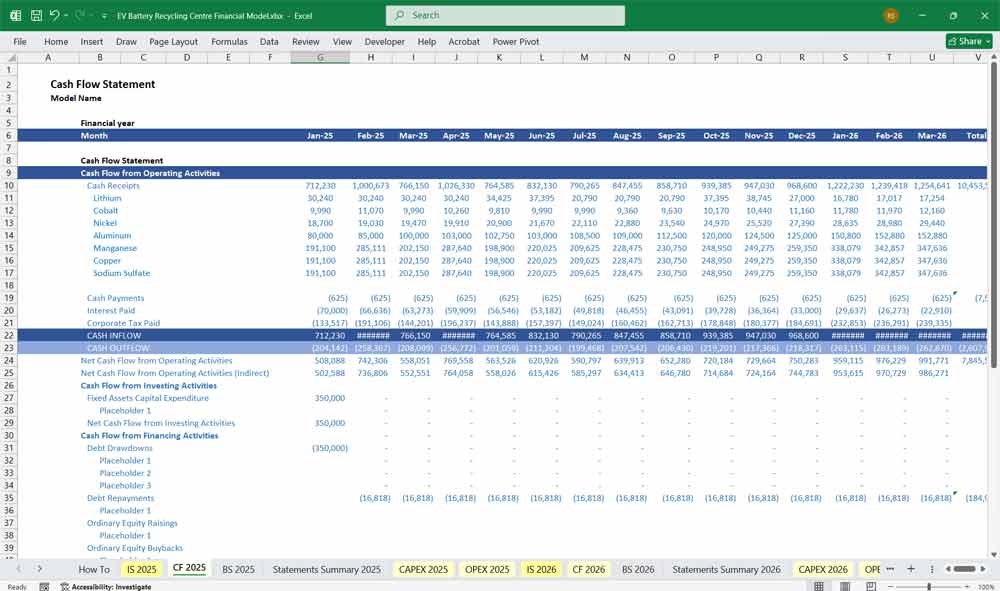The image size is (1000, 591).
Task: Open the Customize Quick Access Toolbar dropdown
Action: tap(105, 16)
